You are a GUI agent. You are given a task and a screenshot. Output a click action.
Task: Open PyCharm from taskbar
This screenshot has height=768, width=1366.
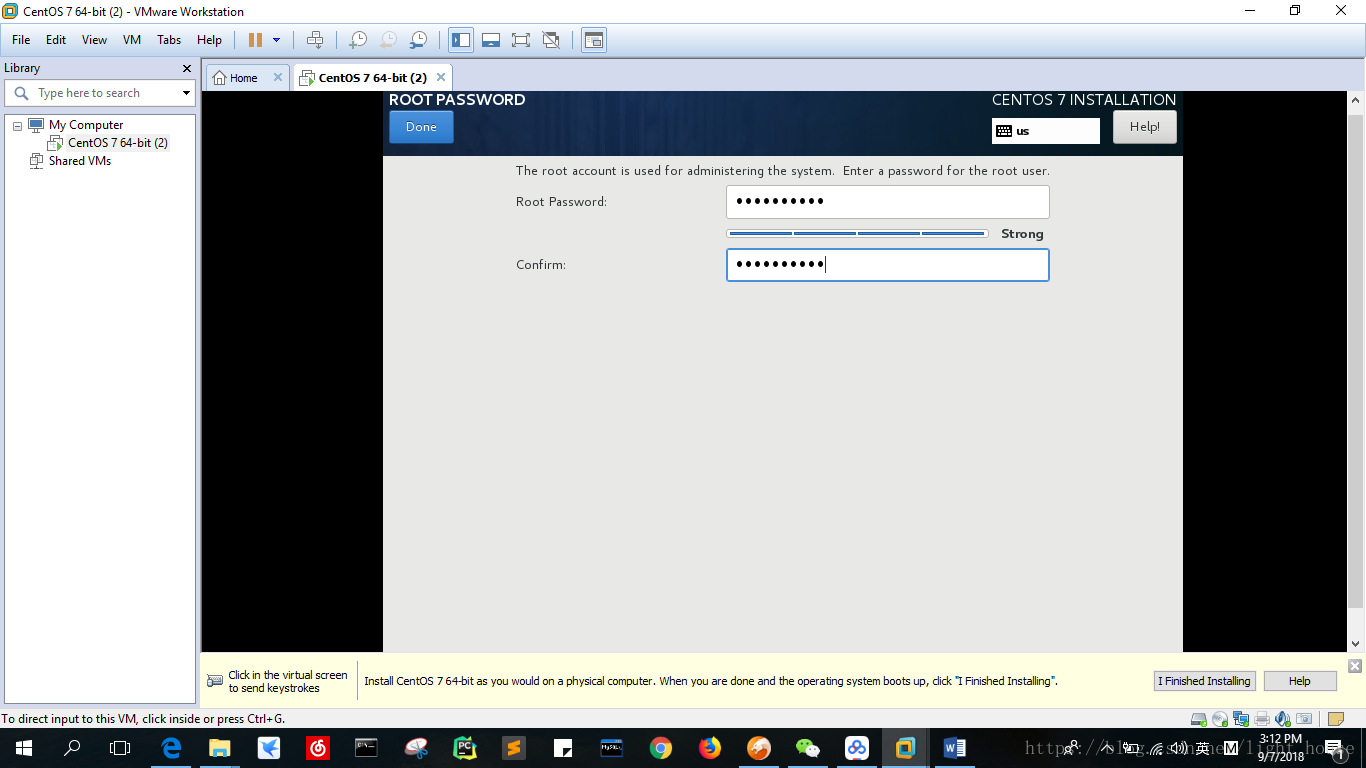(465, 748)
